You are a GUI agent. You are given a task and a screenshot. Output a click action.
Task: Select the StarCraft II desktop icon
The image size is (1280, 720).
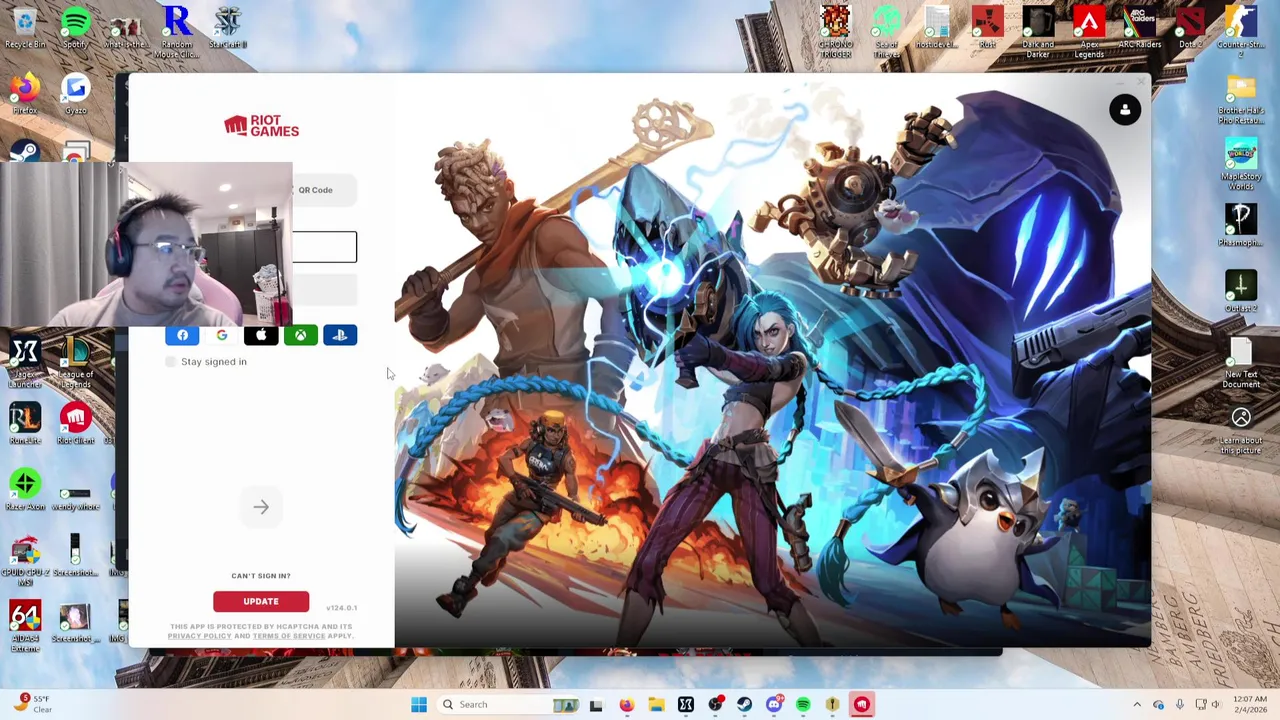[x=228, y=28]
